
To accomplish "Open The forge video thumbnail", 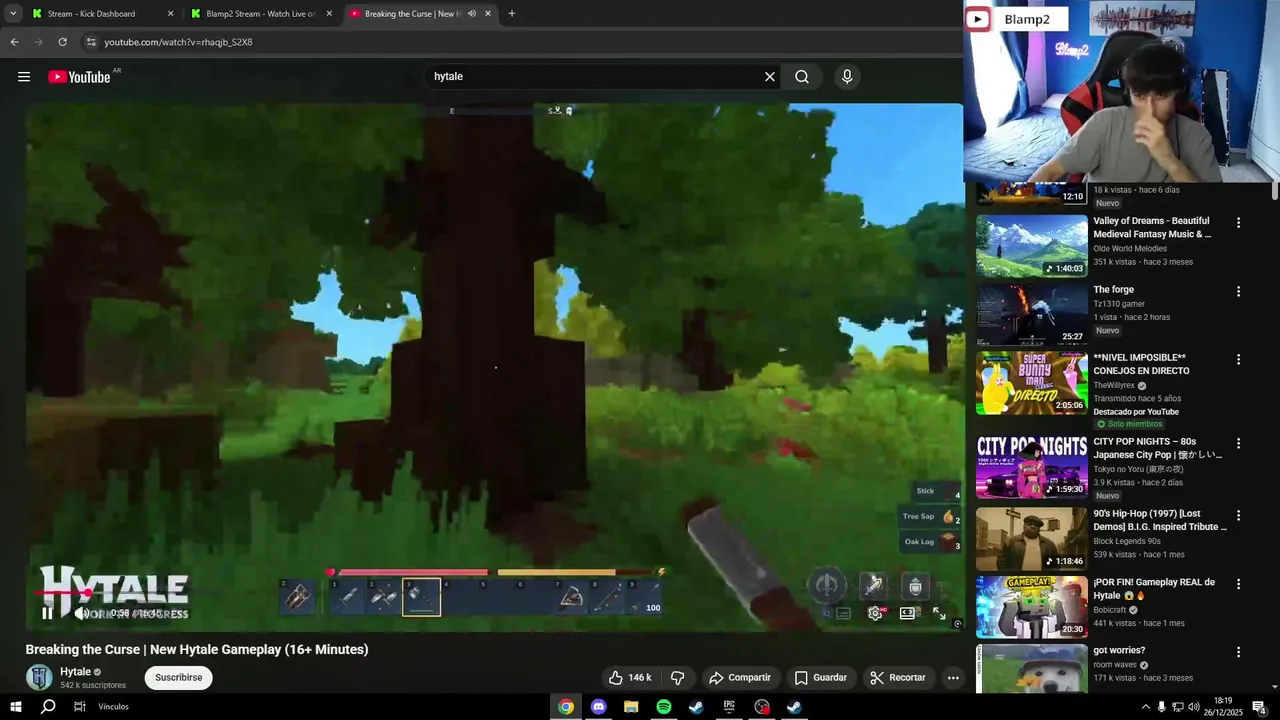I will [1031, 314].
